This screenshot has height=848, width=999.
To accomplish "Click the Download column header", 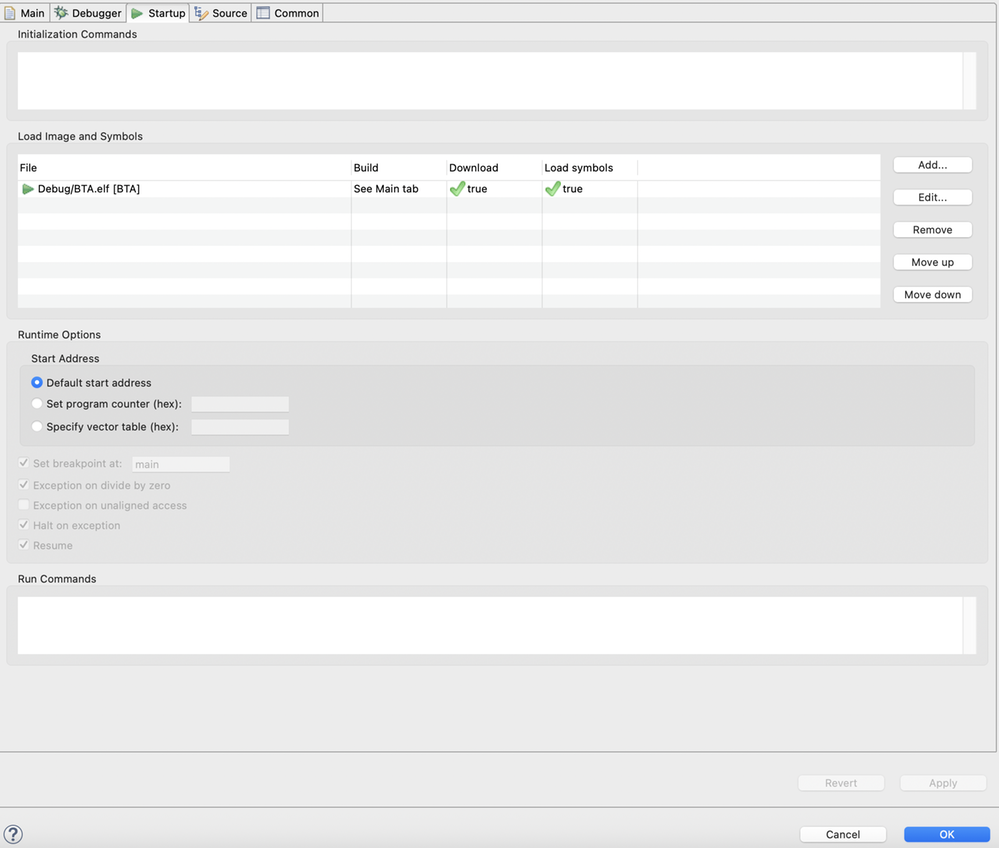I will [494, 168].
